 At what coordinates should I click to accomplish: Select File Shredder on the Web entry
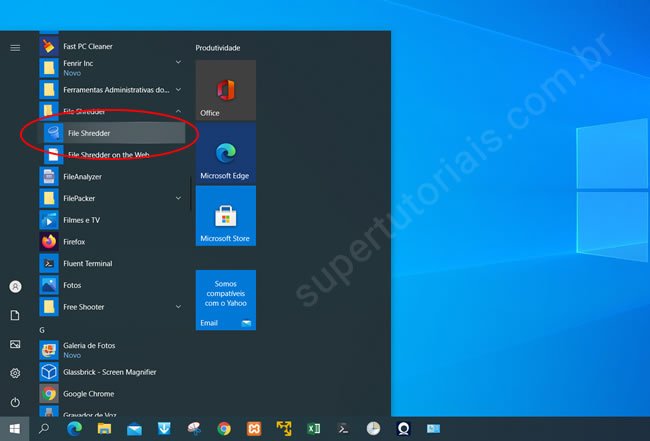click(x=108, y=155)
